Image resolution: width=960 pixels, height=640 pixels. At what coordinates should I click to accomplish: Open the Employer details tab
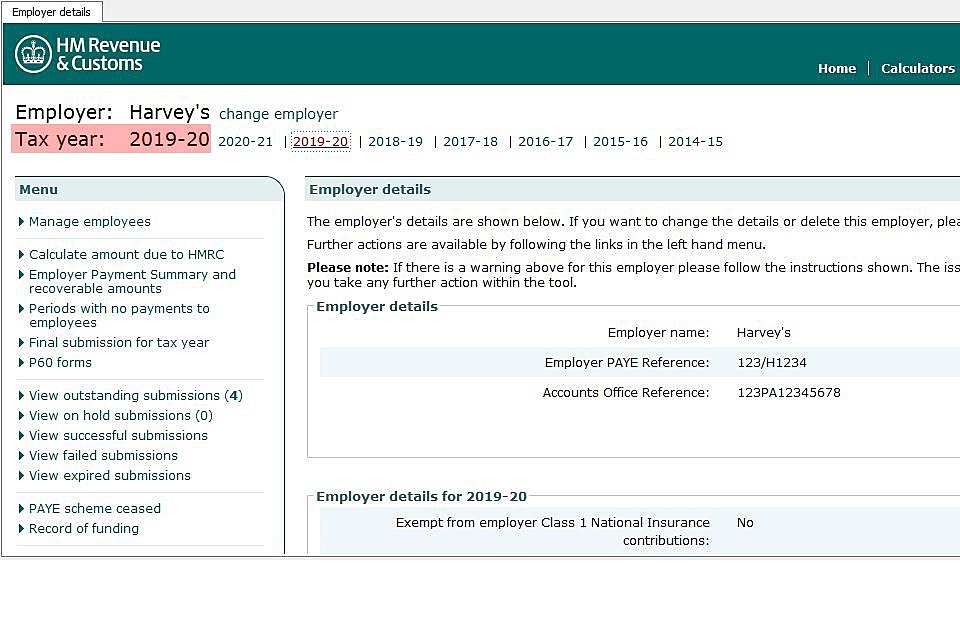point(51,12)
